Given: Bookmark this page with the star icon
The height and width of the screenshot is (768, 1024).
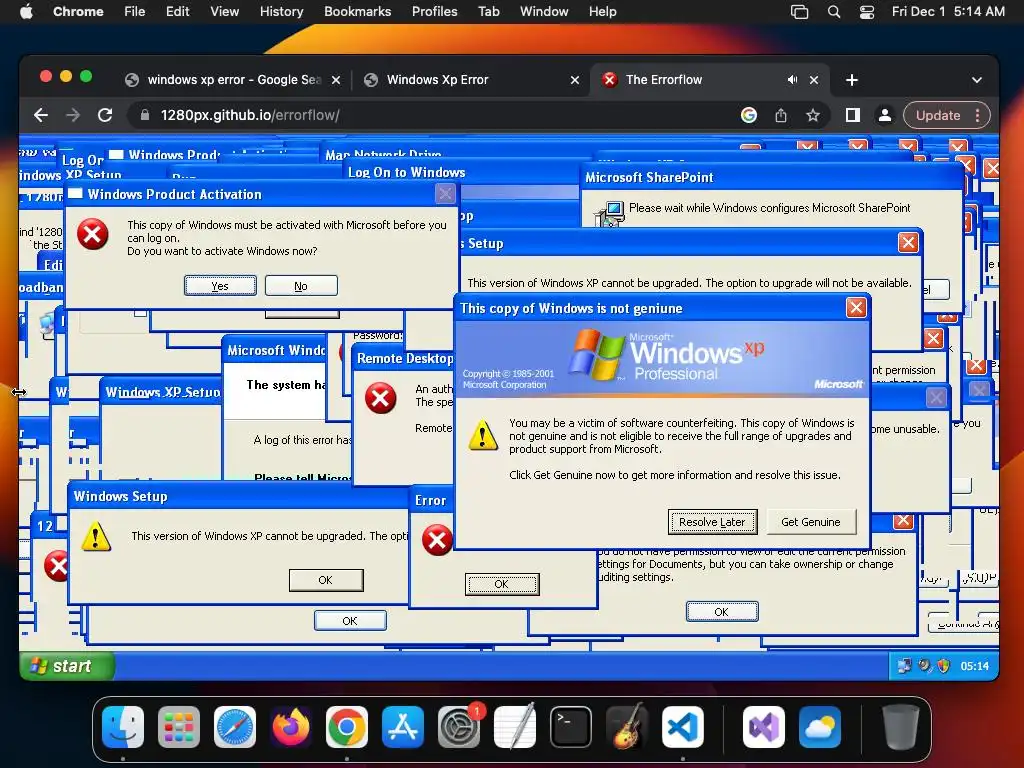Looking at the screenshot, I should click(x=812, y=115).
